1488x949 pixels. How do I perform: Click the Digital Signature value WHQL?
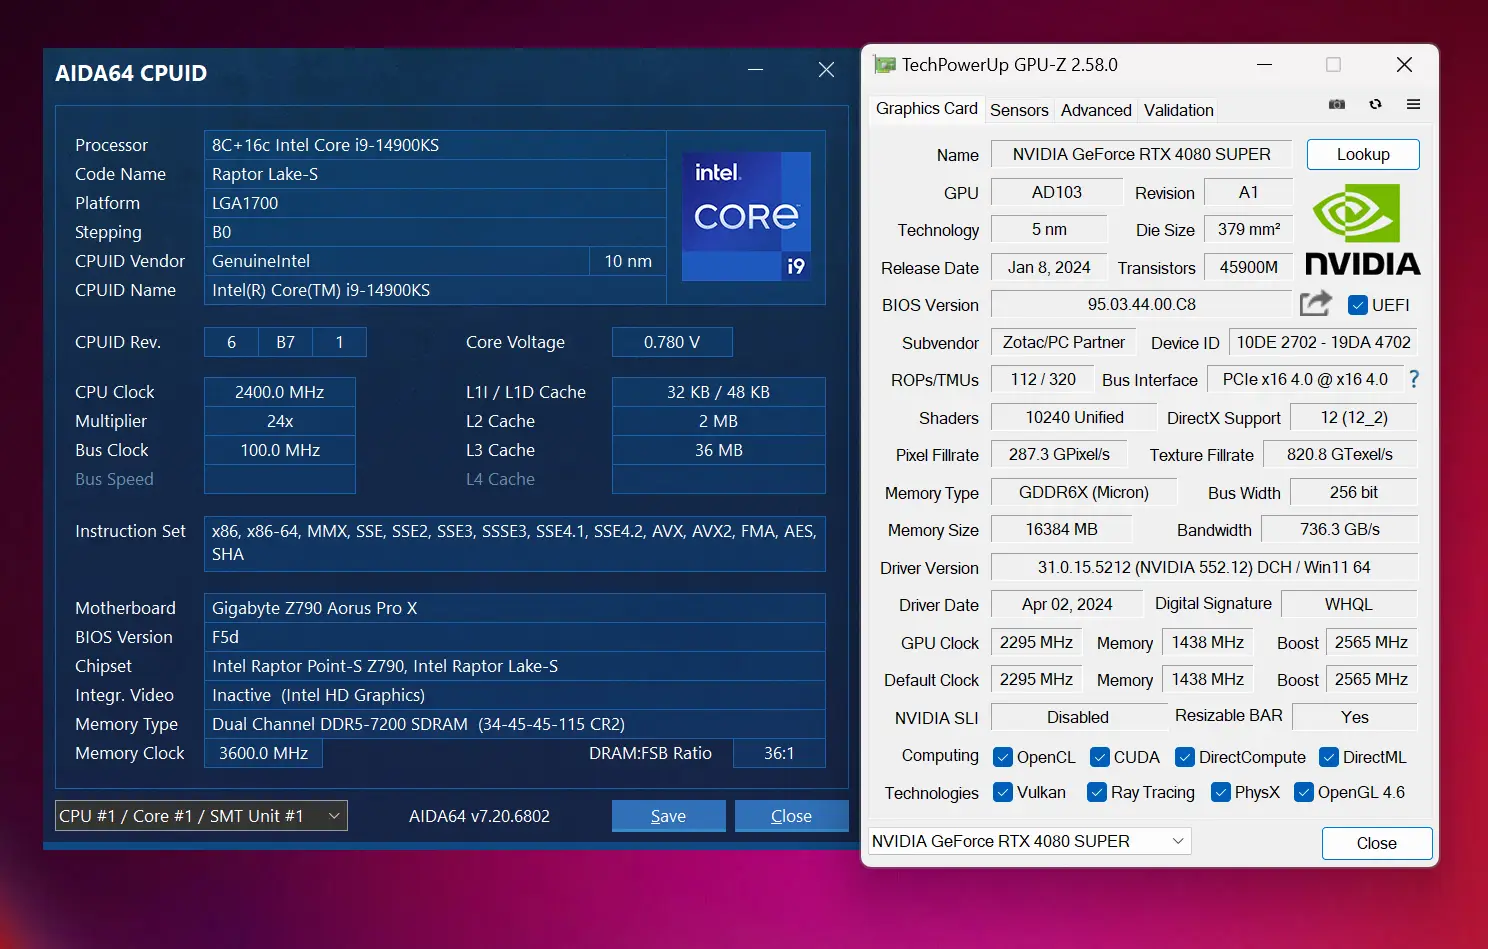pyautogui.click(x=1349, y=604)
